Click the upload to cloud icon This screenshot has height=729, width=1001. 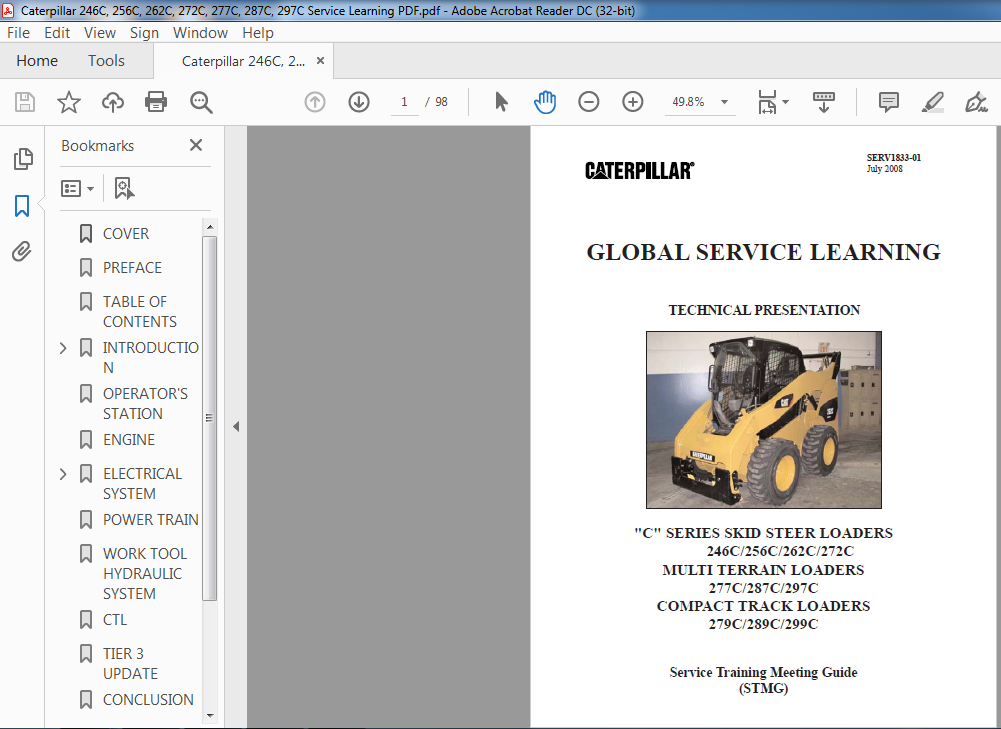point(113,102)
